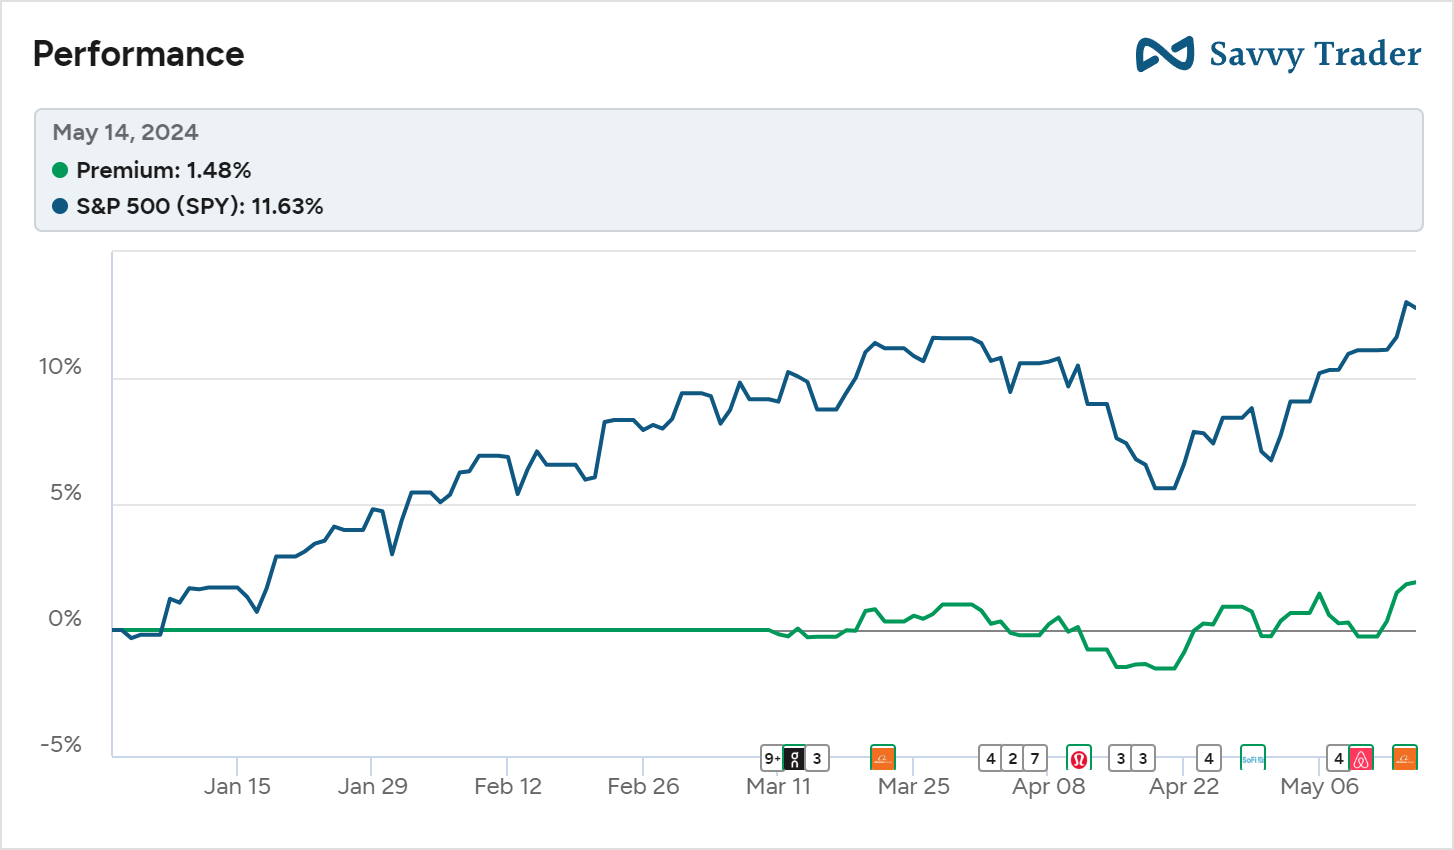Click the May 06 date label
The height and width of the screenshot is (850, 1454).
click(x=1320, y=786)
